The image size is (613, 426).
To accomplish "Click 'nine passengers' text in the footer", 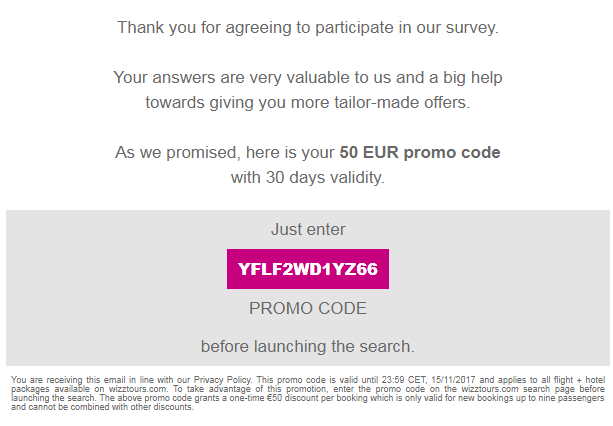I will (x=574, y=398).
